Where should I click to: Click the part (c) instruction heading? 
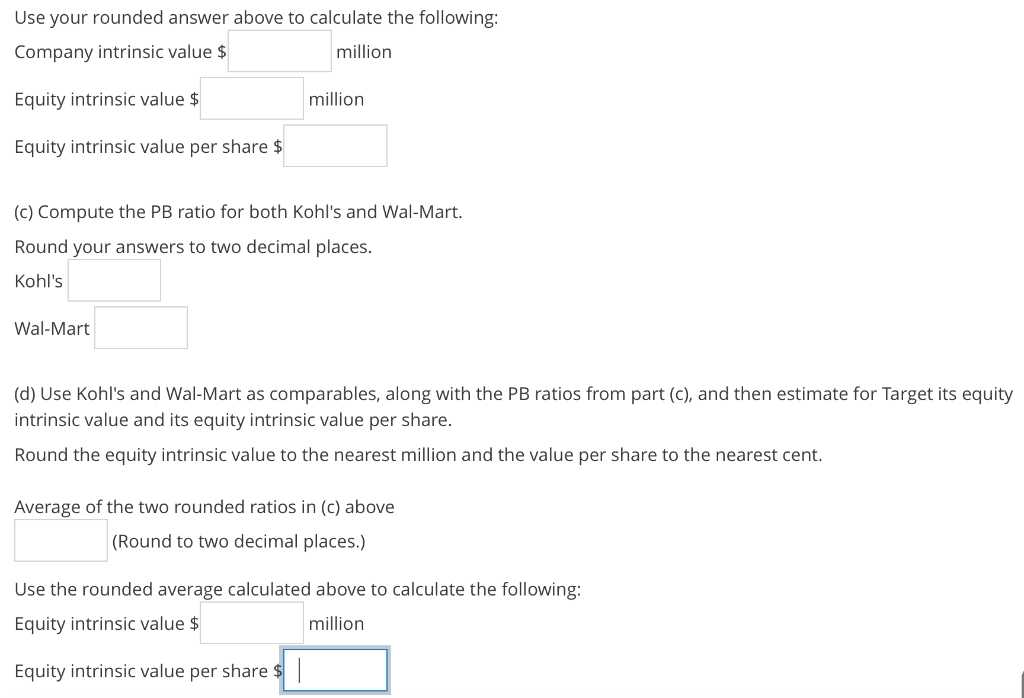(x=237, y=211)
